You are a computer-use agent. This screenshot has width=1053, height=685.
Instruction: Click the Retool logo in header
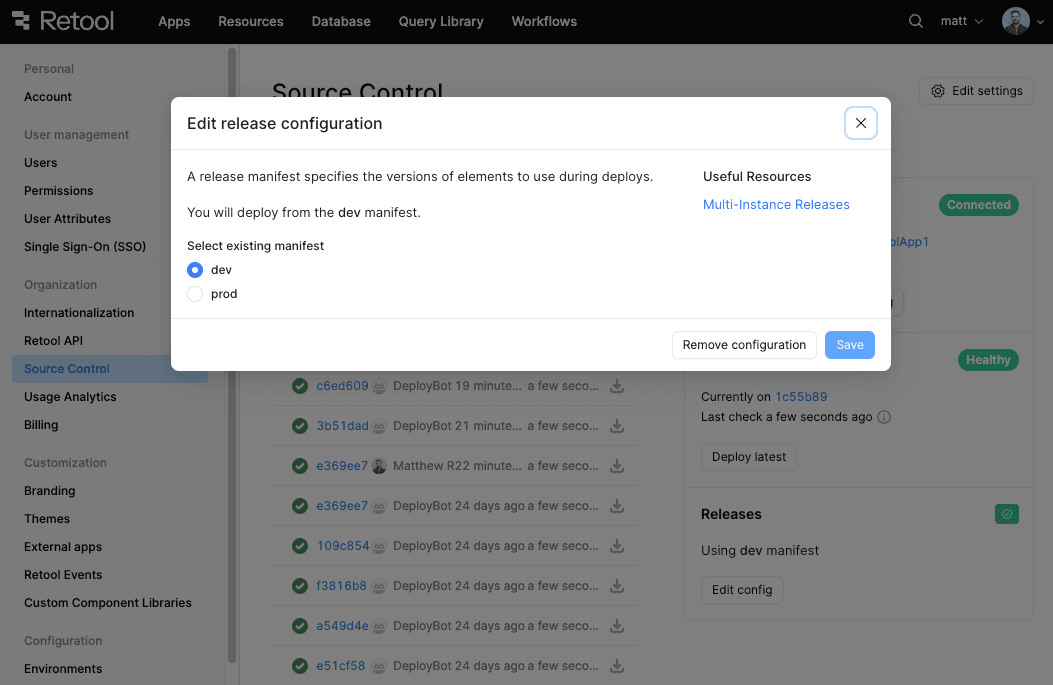tap(63, 21)
